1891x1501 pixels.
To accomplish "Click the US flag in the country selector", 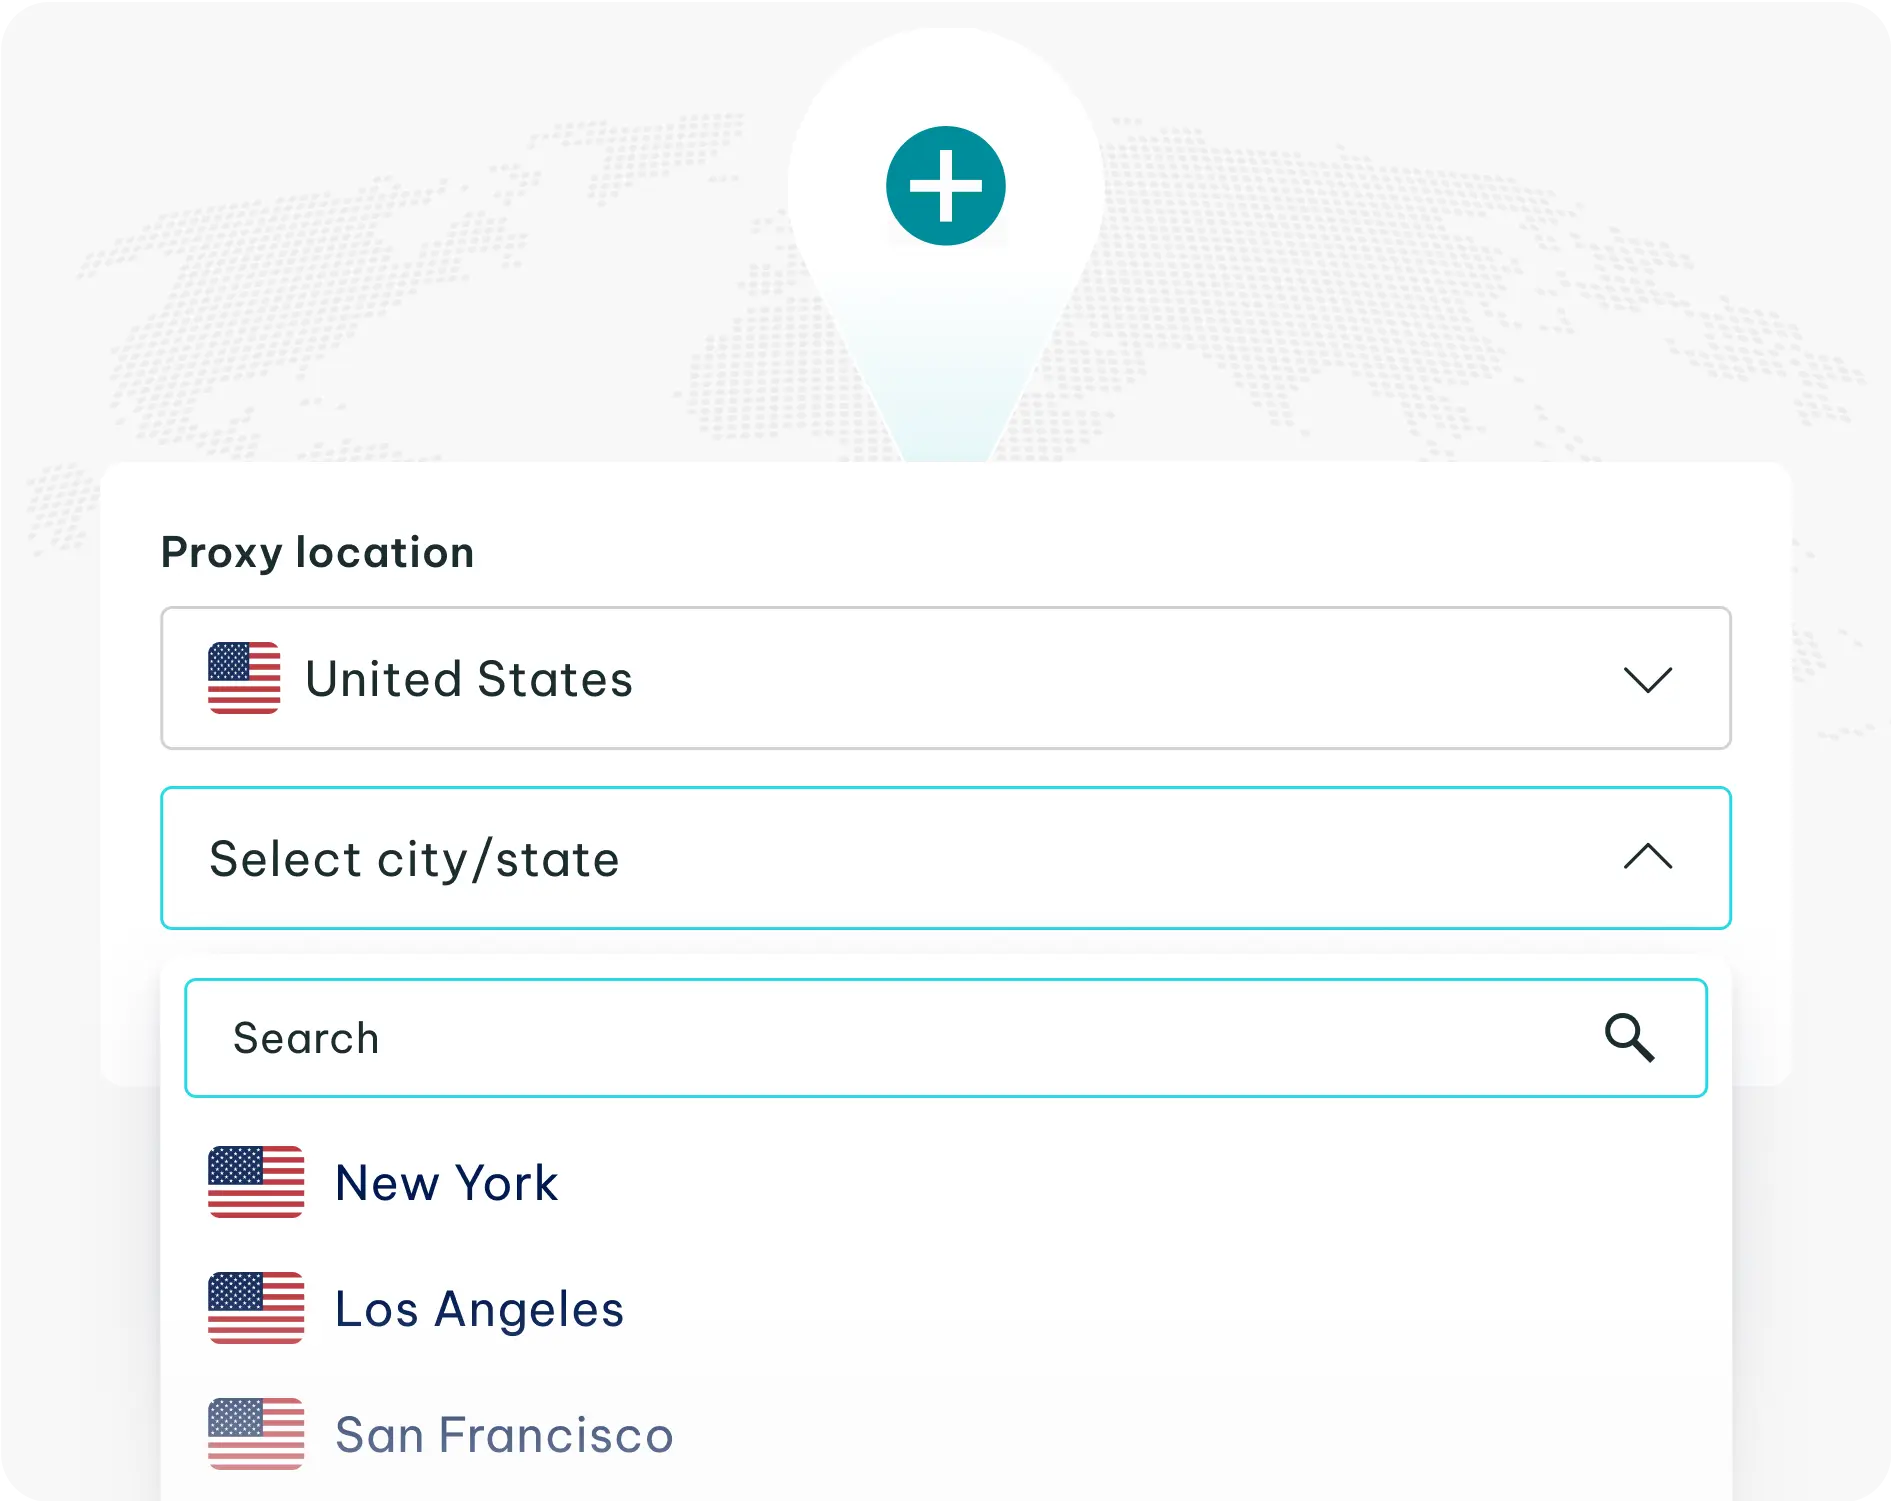I will (244, 678).
